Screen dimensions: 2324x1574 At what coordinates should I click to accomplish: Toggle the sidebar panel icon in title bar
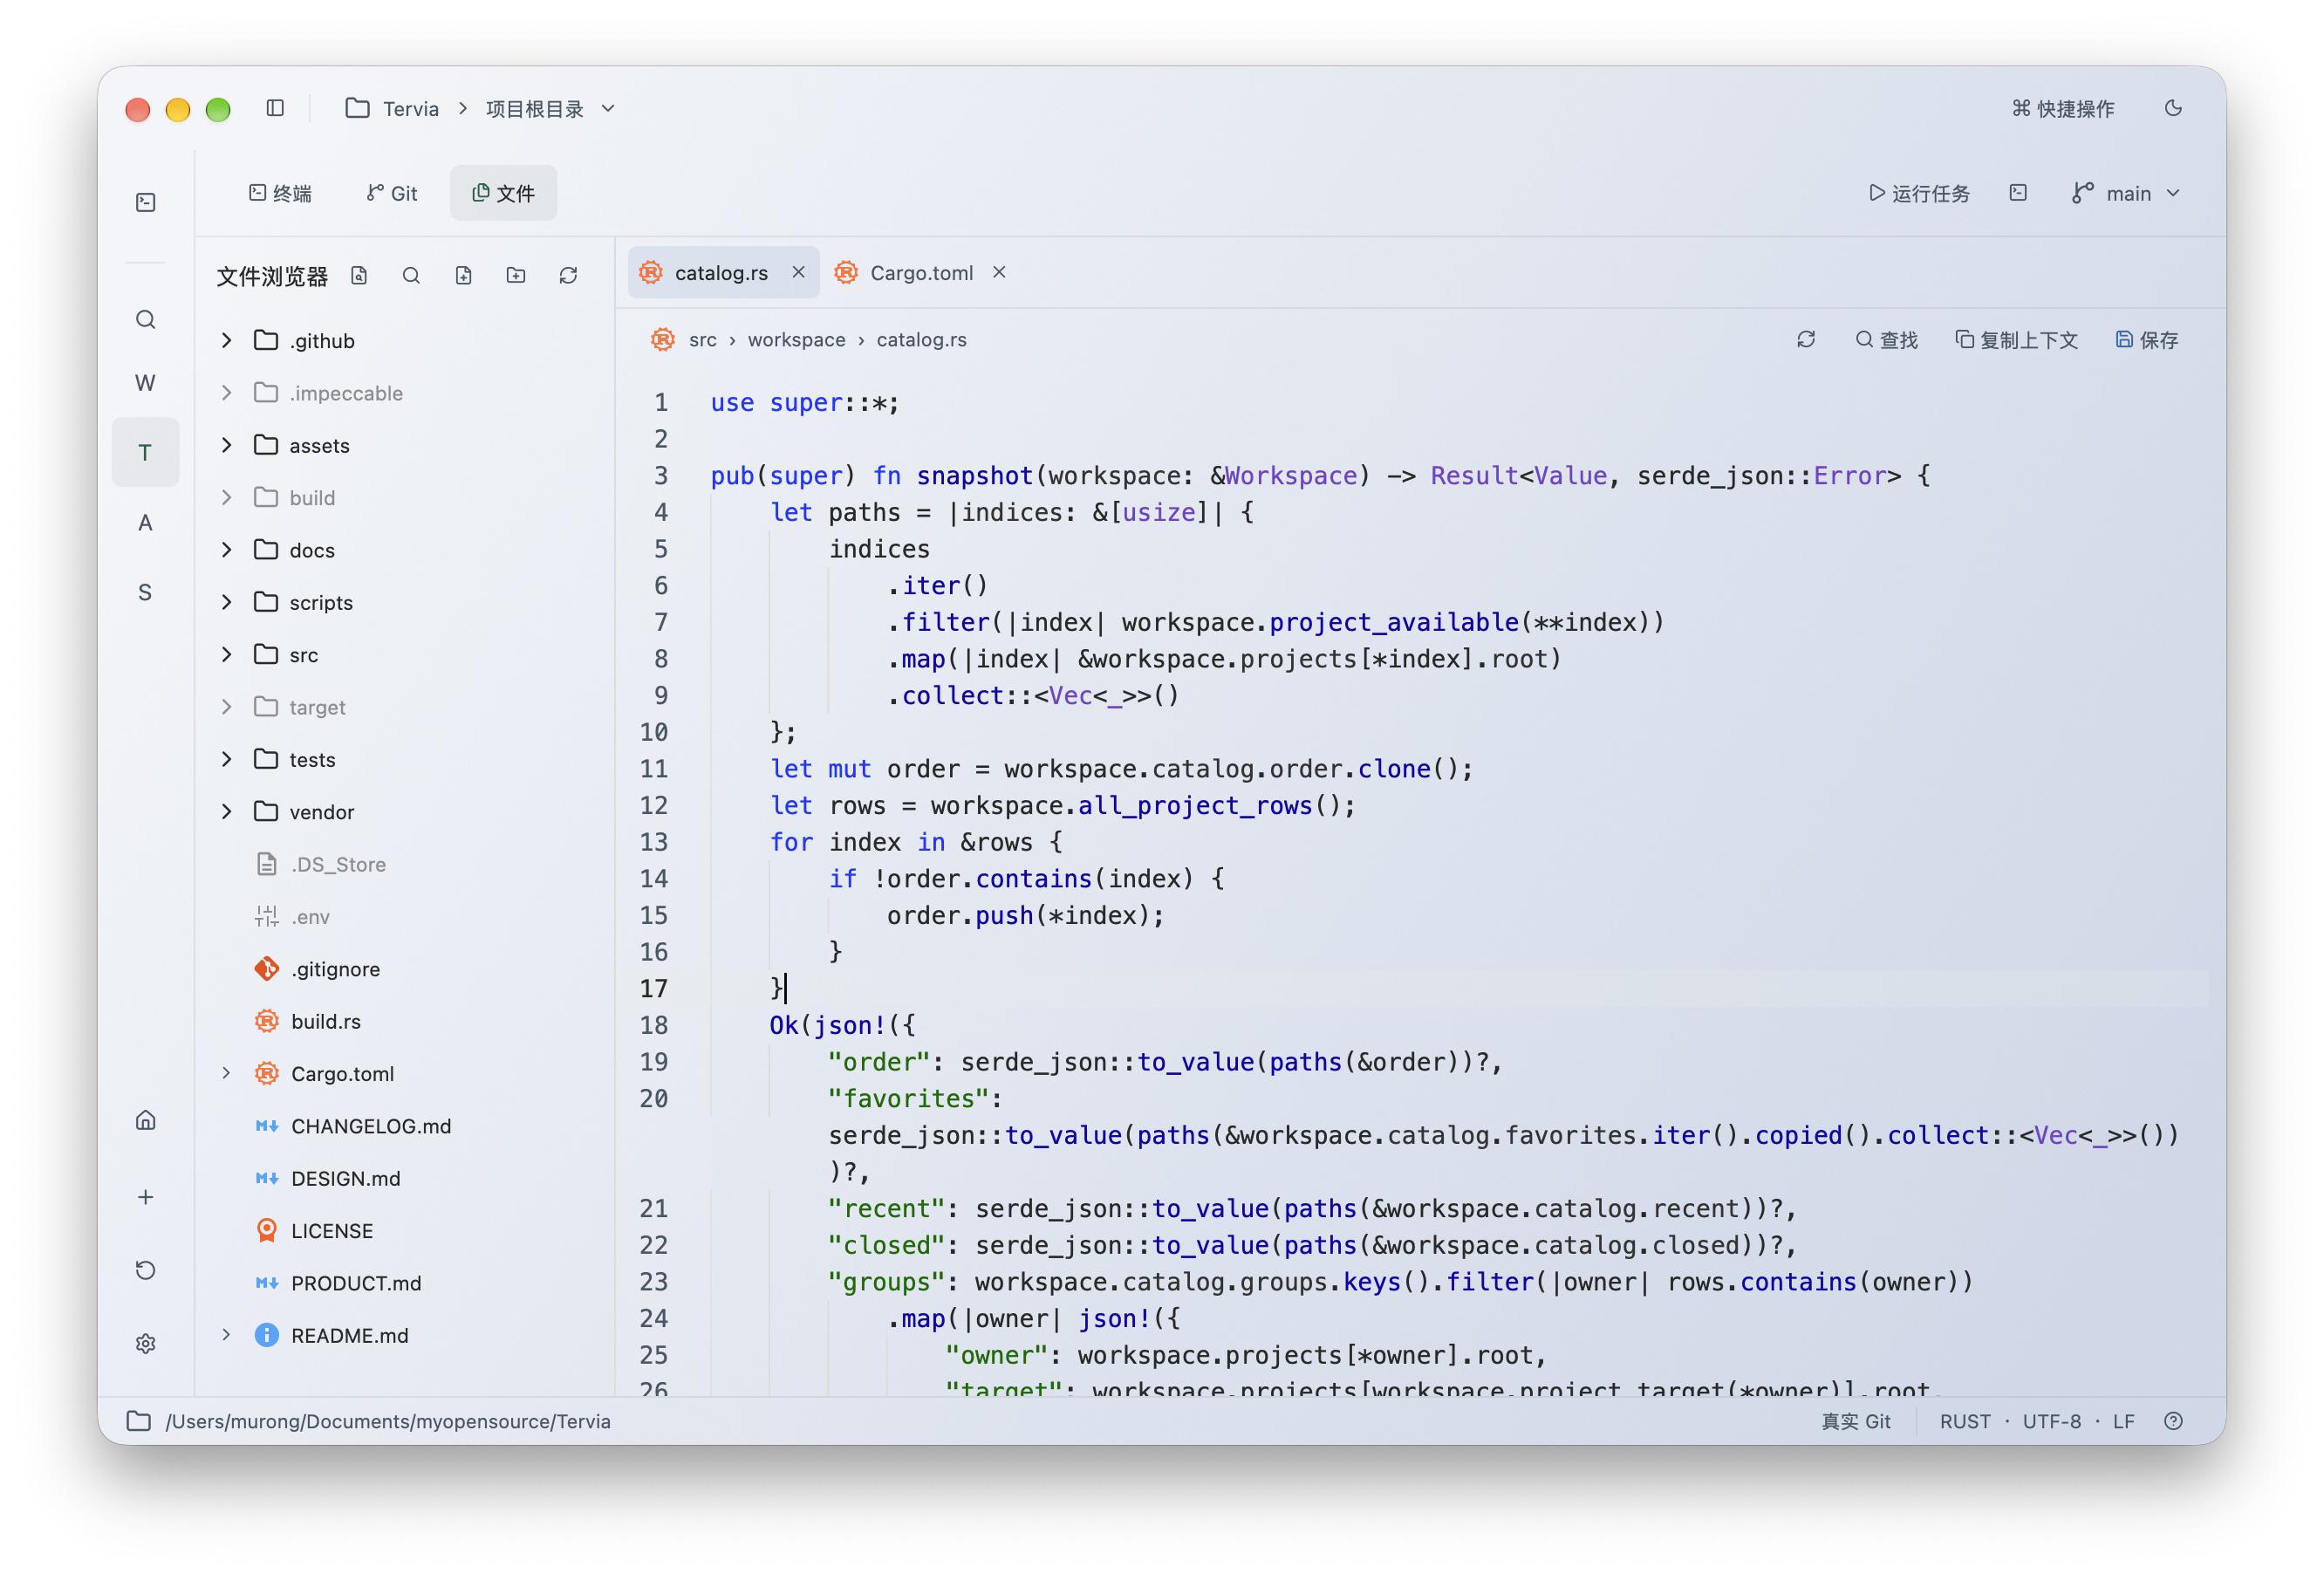(275, 108)
